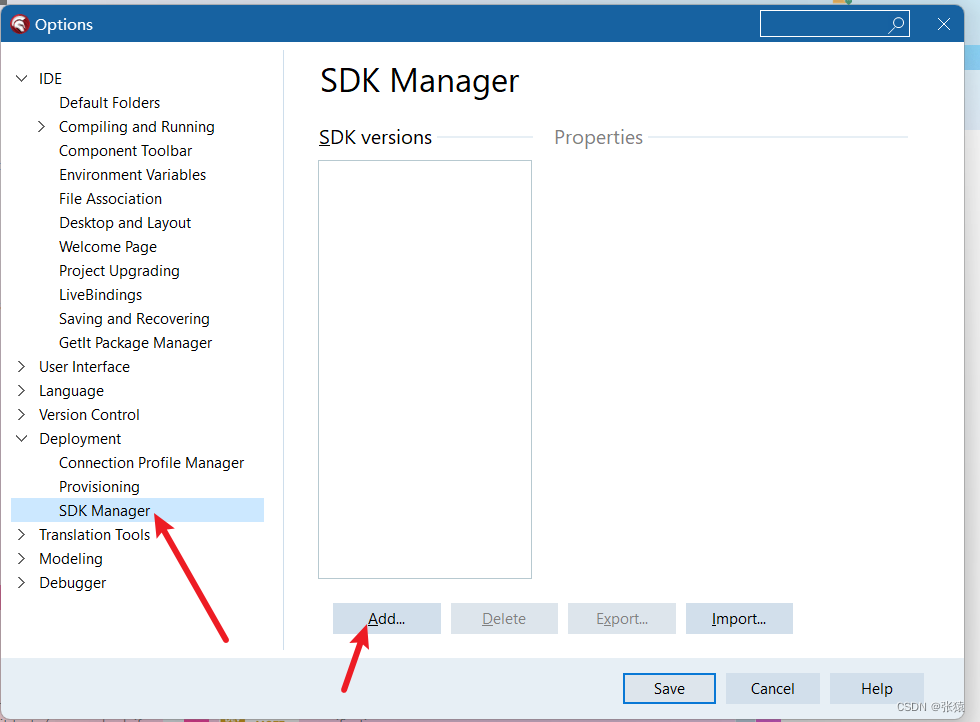Expand the Version Control node
The image size is (980, 722).
(21, 414)
